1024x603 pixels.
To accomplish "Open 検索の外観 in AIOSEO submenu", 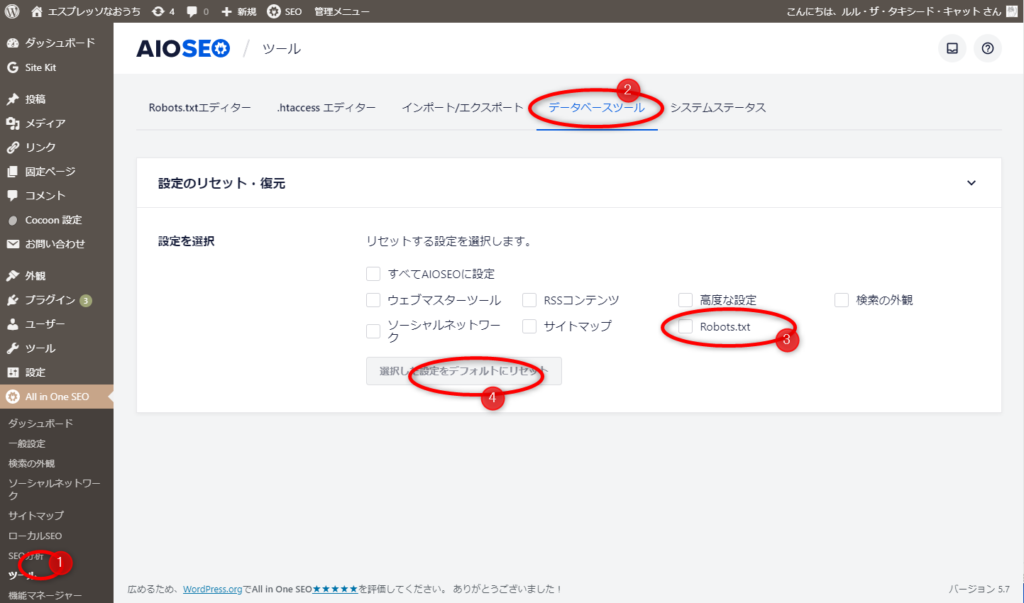I will [31, 464].
